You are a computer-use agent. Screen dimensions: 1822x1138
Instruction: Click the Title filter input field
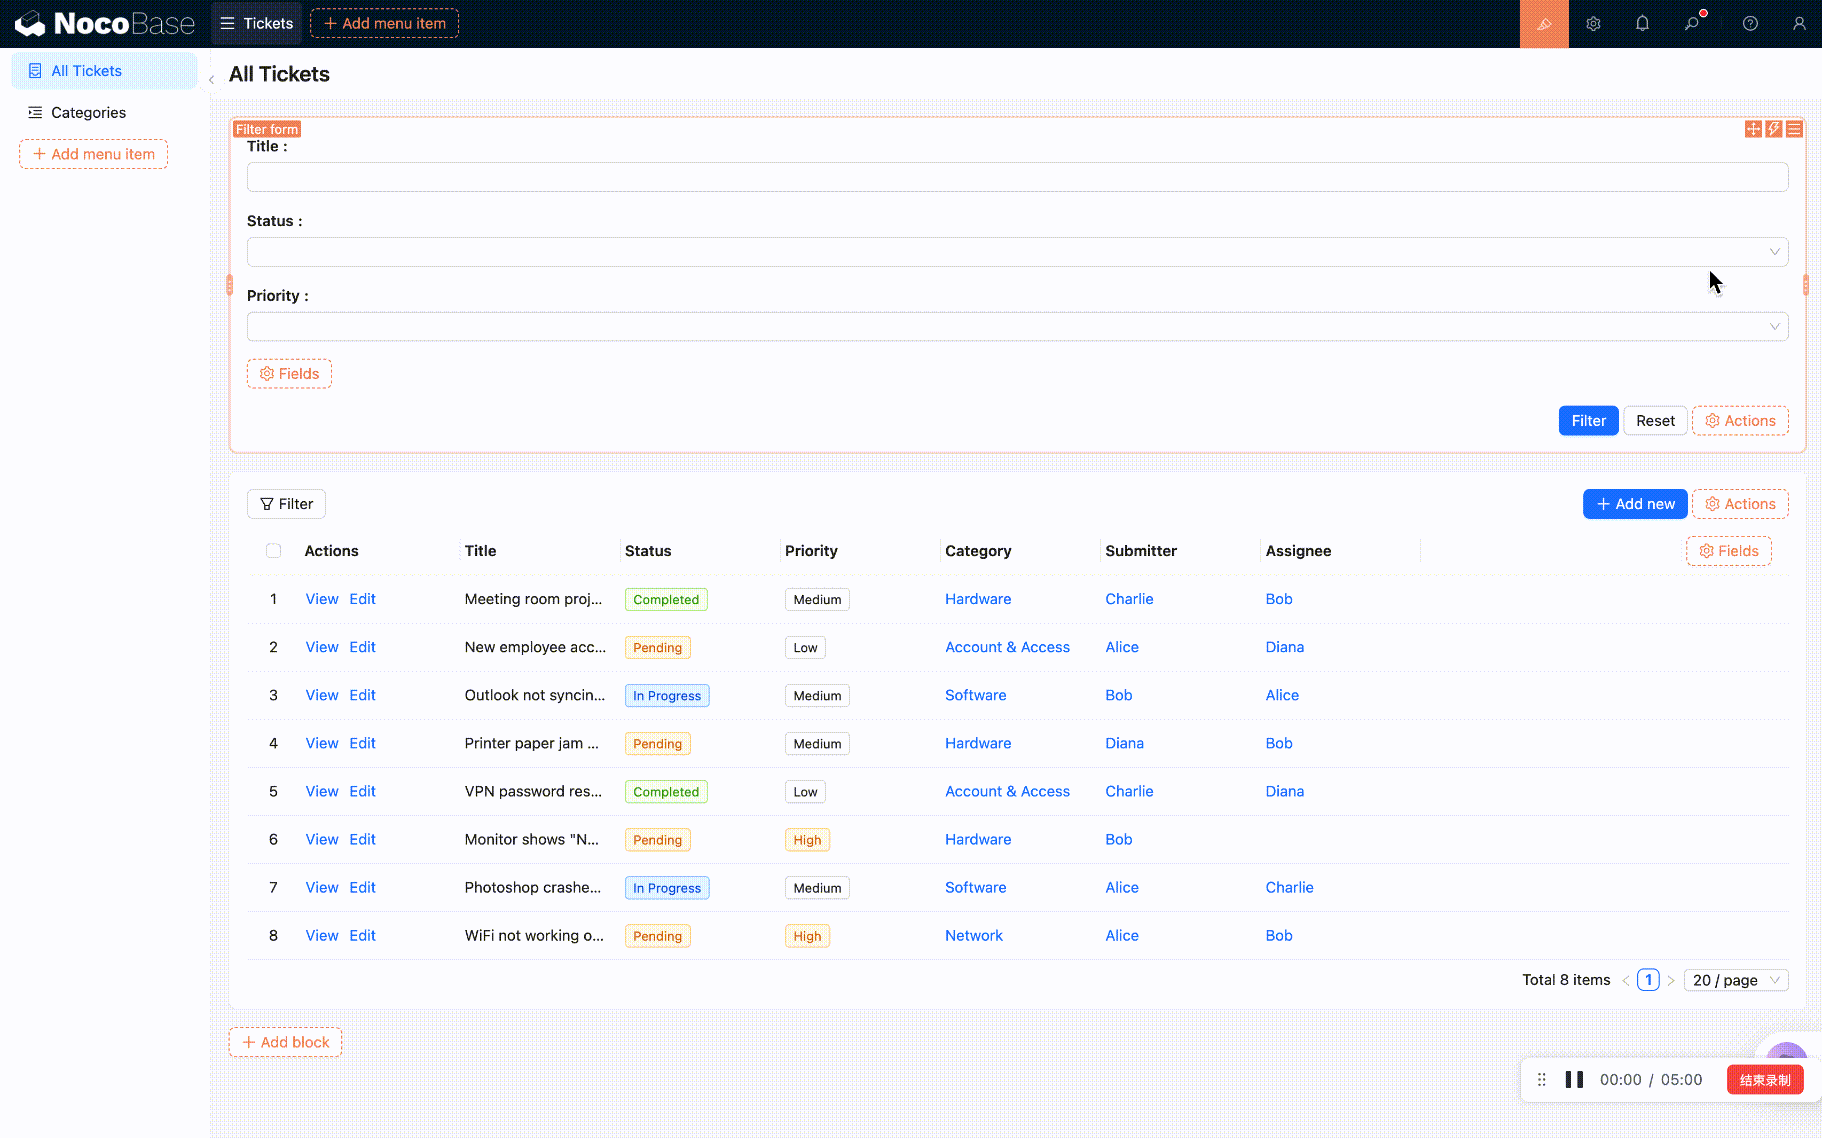1017,178
